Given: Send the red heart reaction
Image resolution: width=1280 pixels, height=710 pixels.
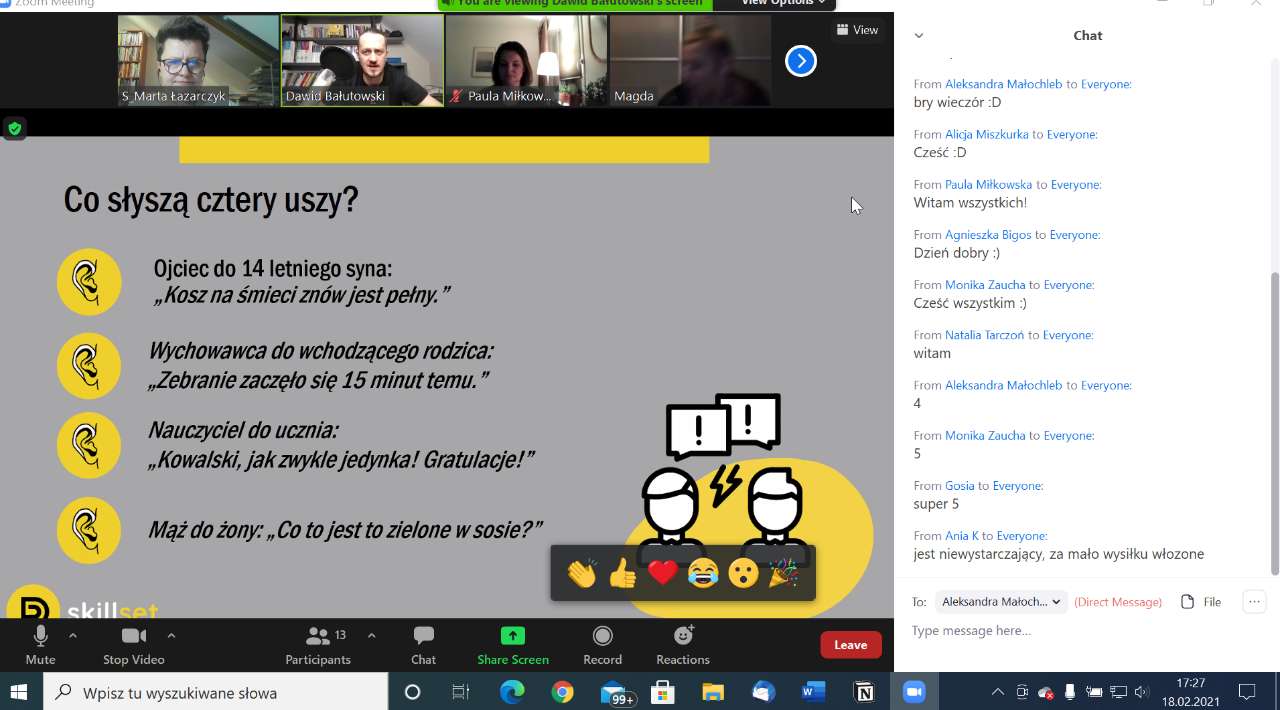Looking at the screenshot, I should (x=662, y=574).
